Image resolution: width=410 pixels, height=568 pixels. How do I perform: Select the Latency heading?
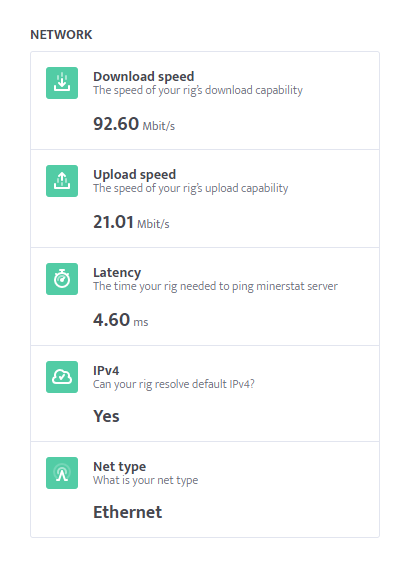117,272
